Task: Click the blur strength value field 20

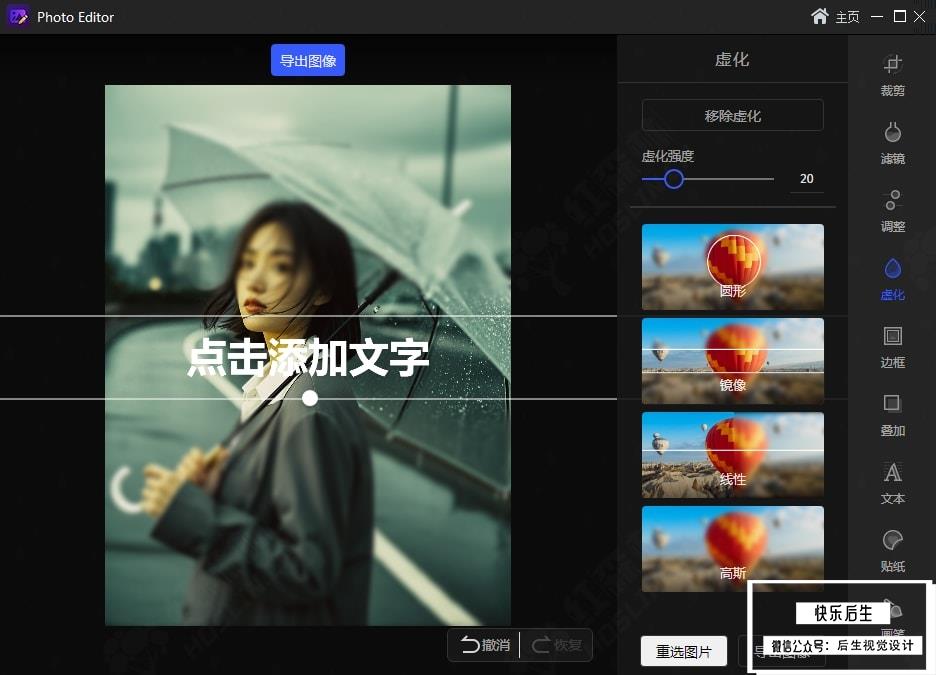Action: (x=806, y=179)
